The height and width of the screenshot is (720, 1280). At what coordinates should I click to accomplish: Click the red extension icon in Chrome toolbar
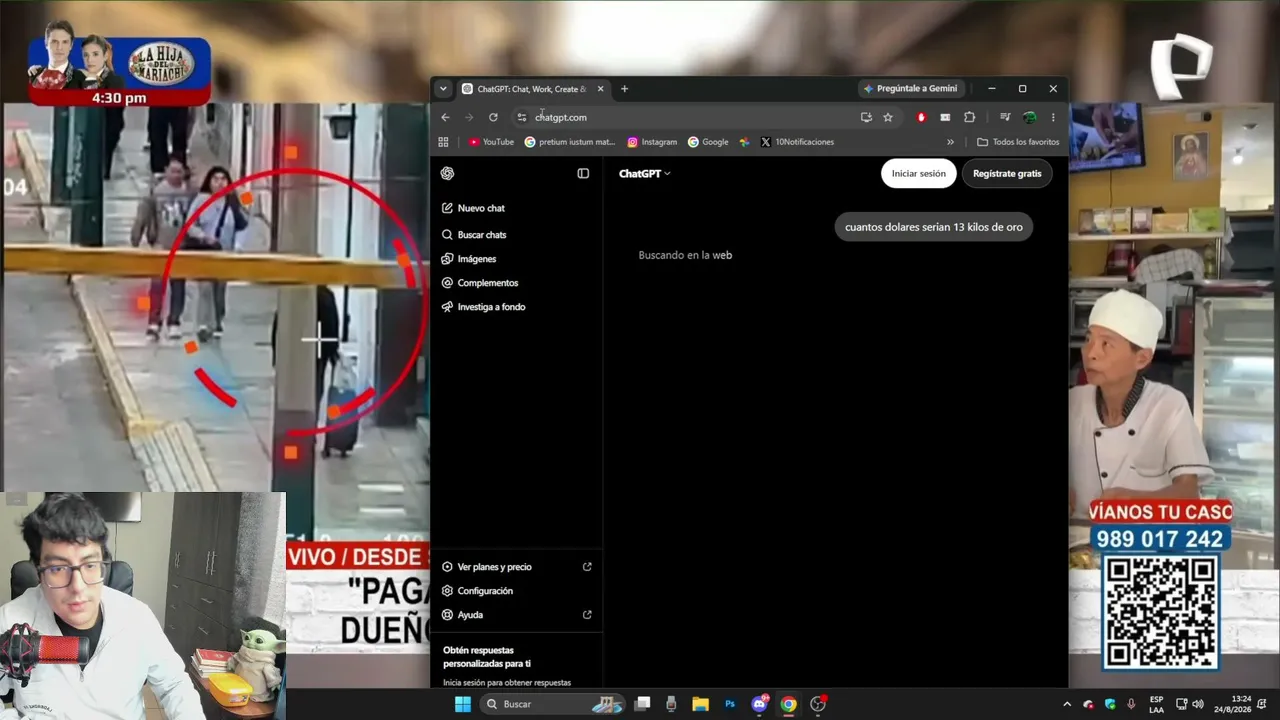(x=921, y=117)
